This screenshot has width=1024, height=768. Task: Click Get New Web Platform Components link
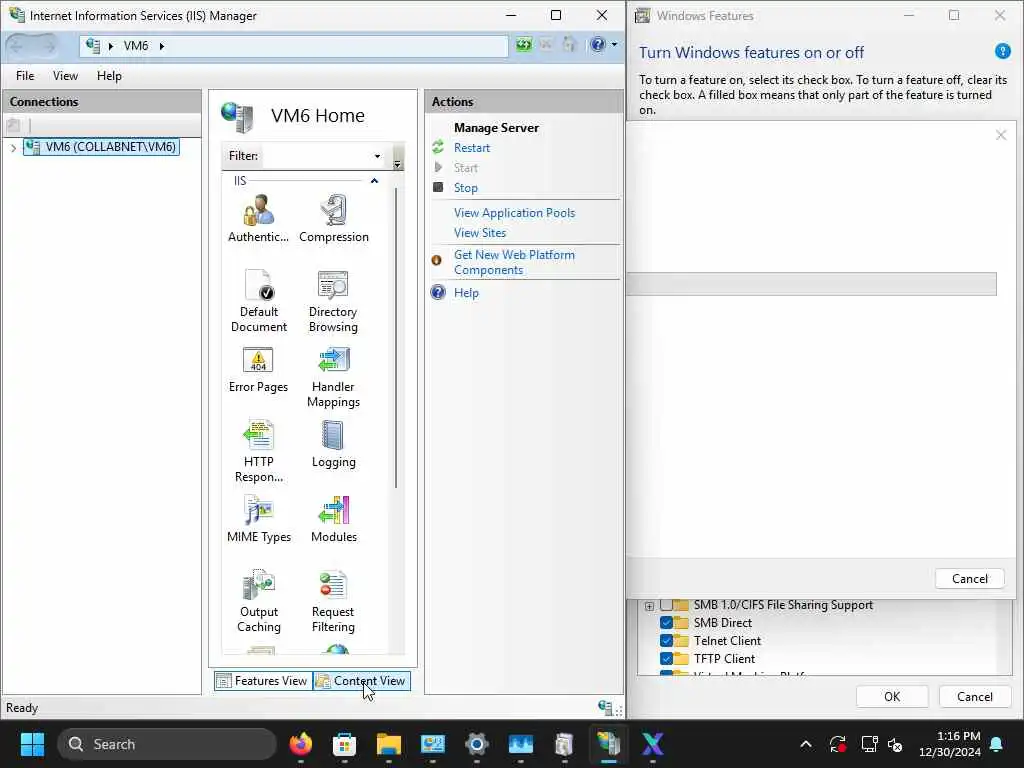515,262
